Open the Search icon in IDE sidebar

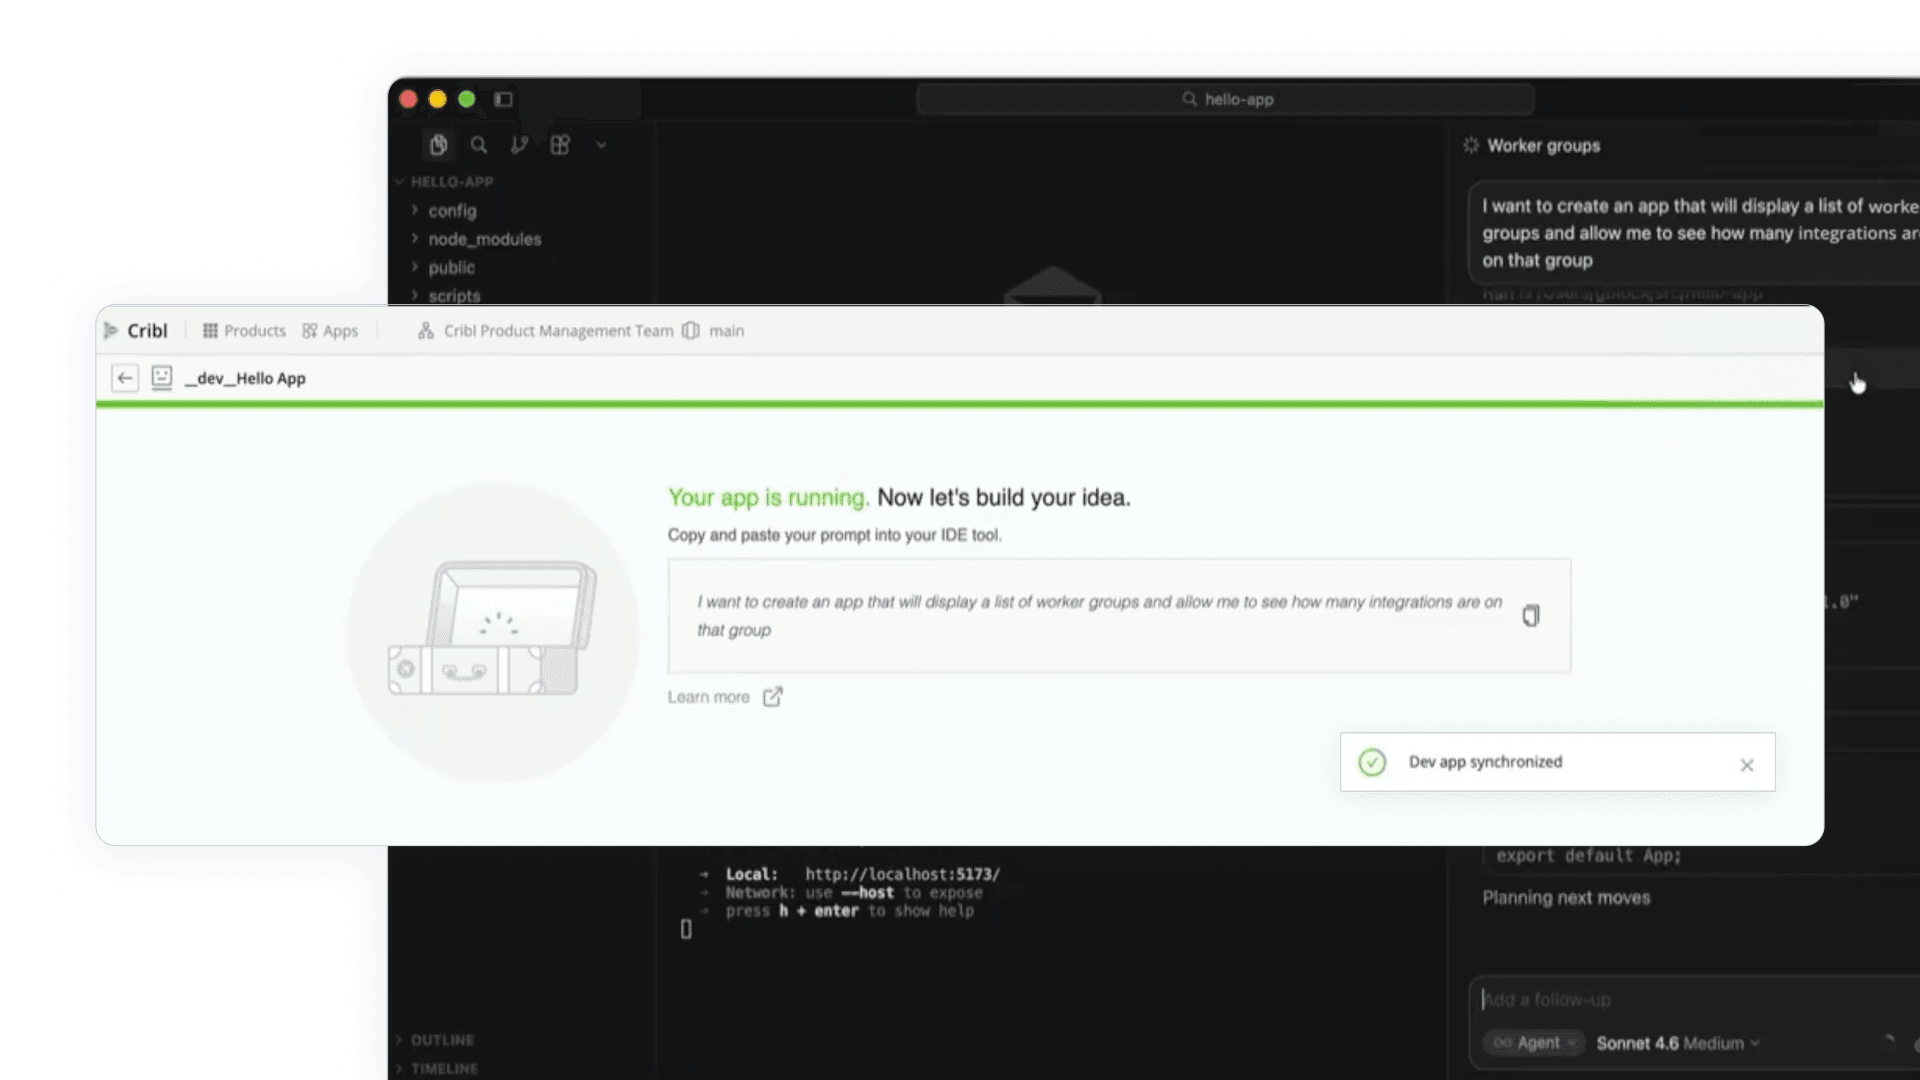pyautogui.click(x=479, y=145)
